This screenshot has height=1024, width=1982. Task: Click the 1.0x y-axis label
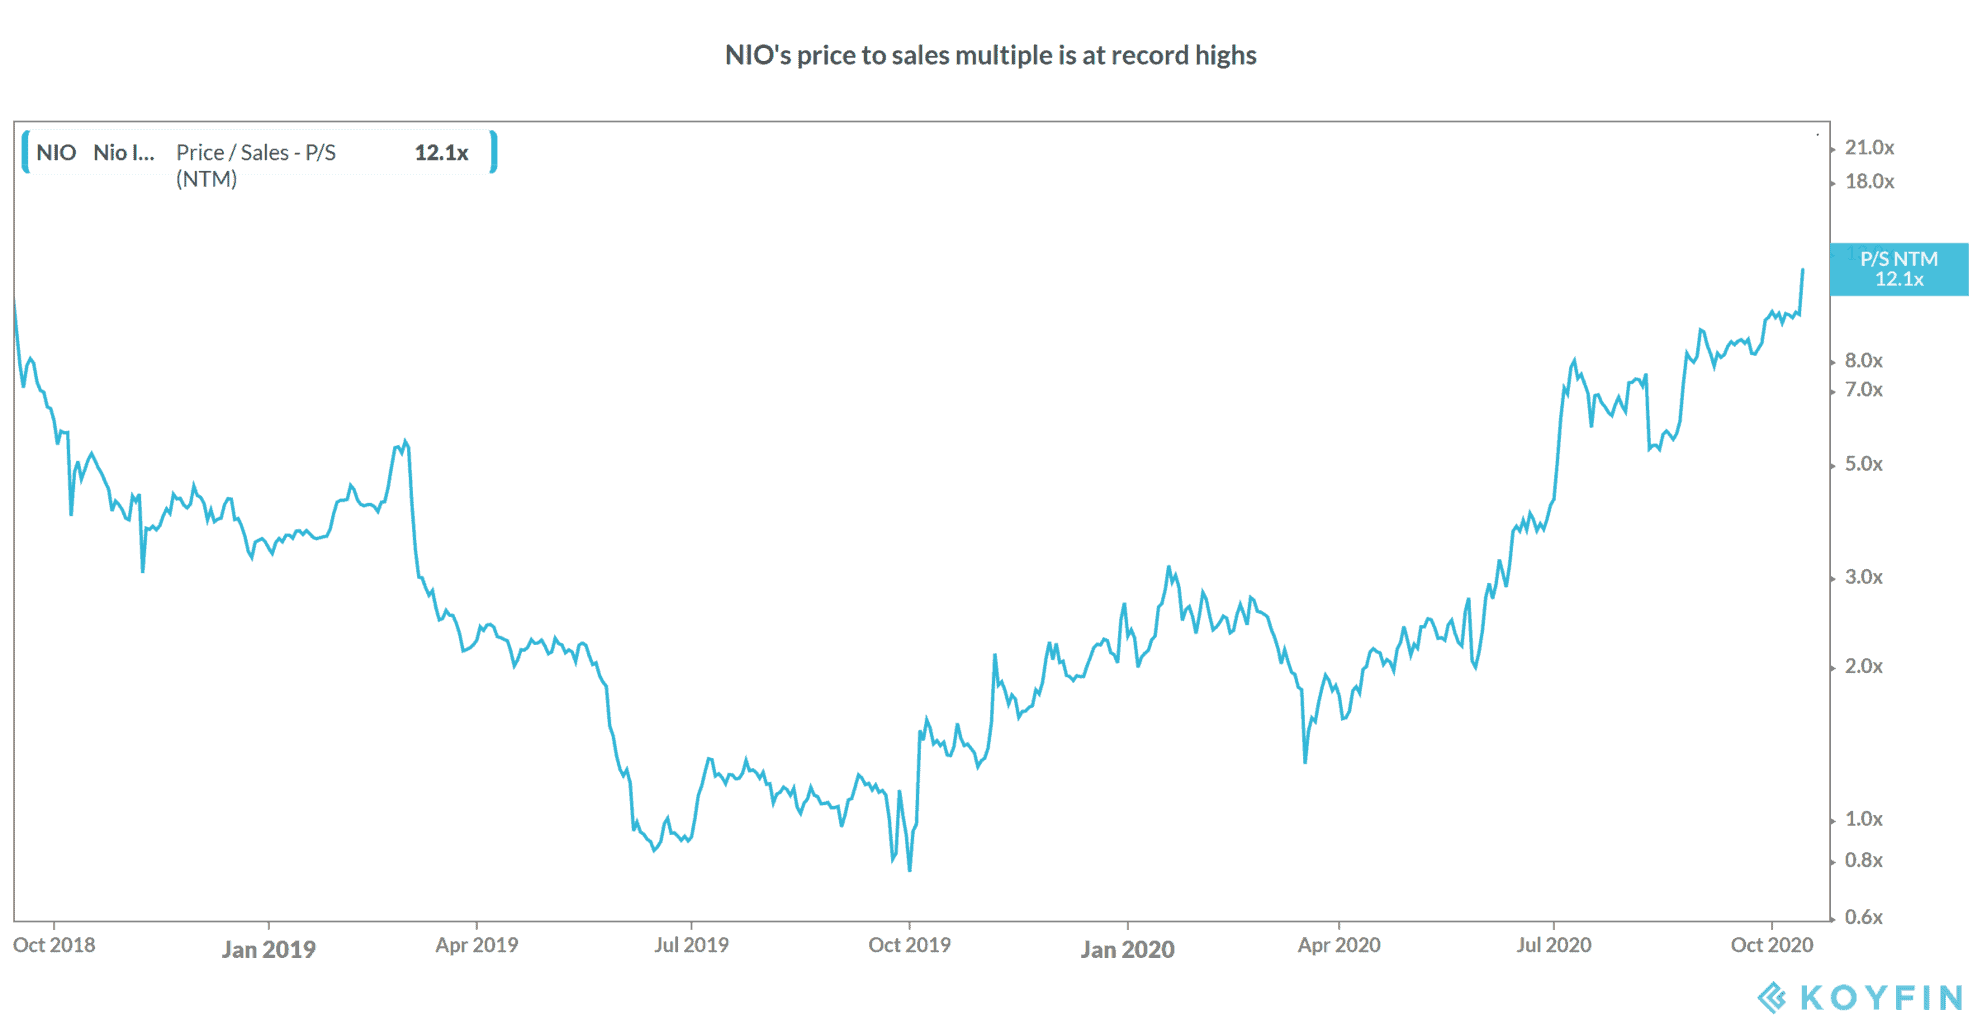tap(1863, 819)
